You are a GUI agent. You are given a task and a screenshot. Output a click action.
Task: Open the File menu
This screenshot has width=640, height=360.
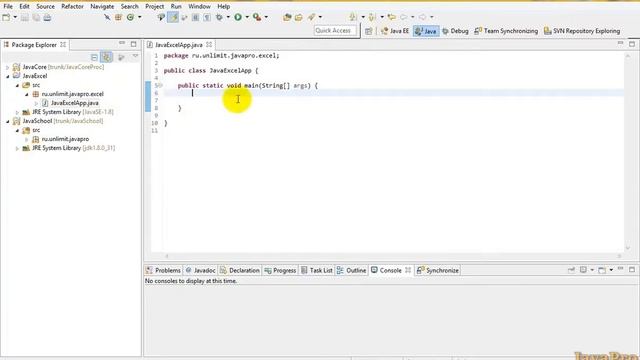point(8,7)
